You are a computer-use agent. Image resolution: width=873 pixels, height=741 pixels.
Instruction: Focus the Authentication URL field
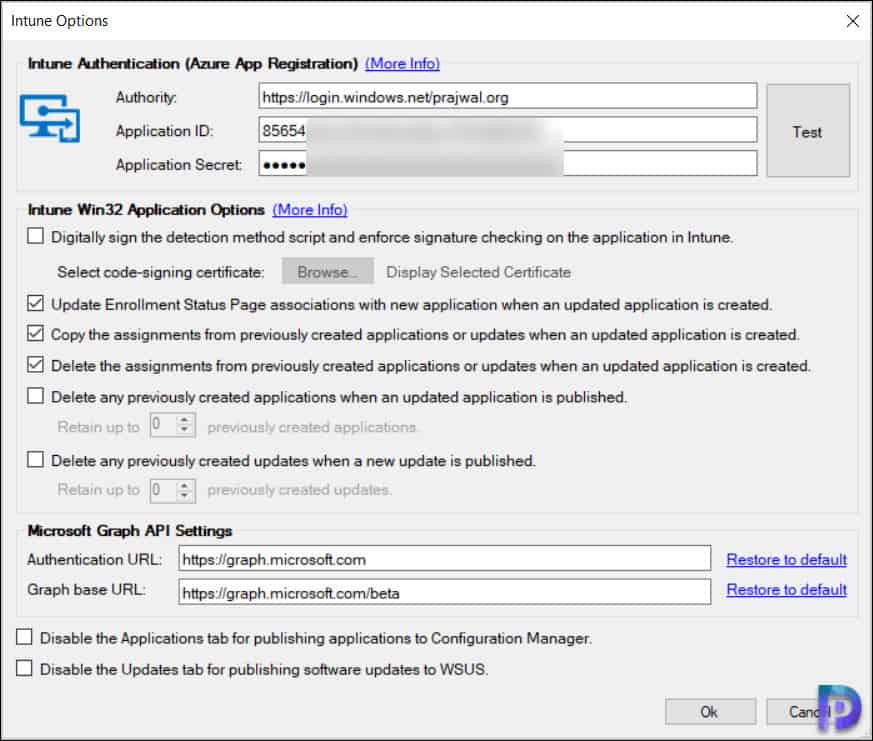(444, 558)
